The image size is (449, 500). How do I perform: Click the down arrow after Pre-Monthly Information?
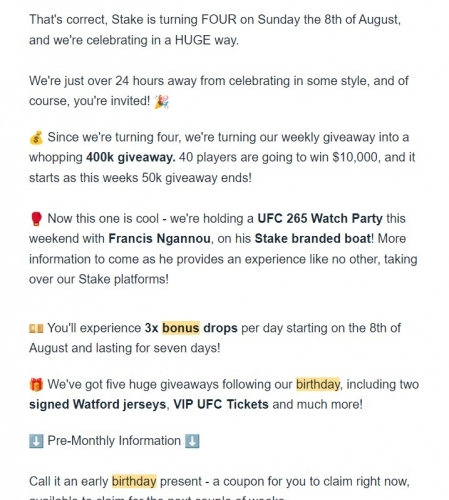[x=192, y=441]
